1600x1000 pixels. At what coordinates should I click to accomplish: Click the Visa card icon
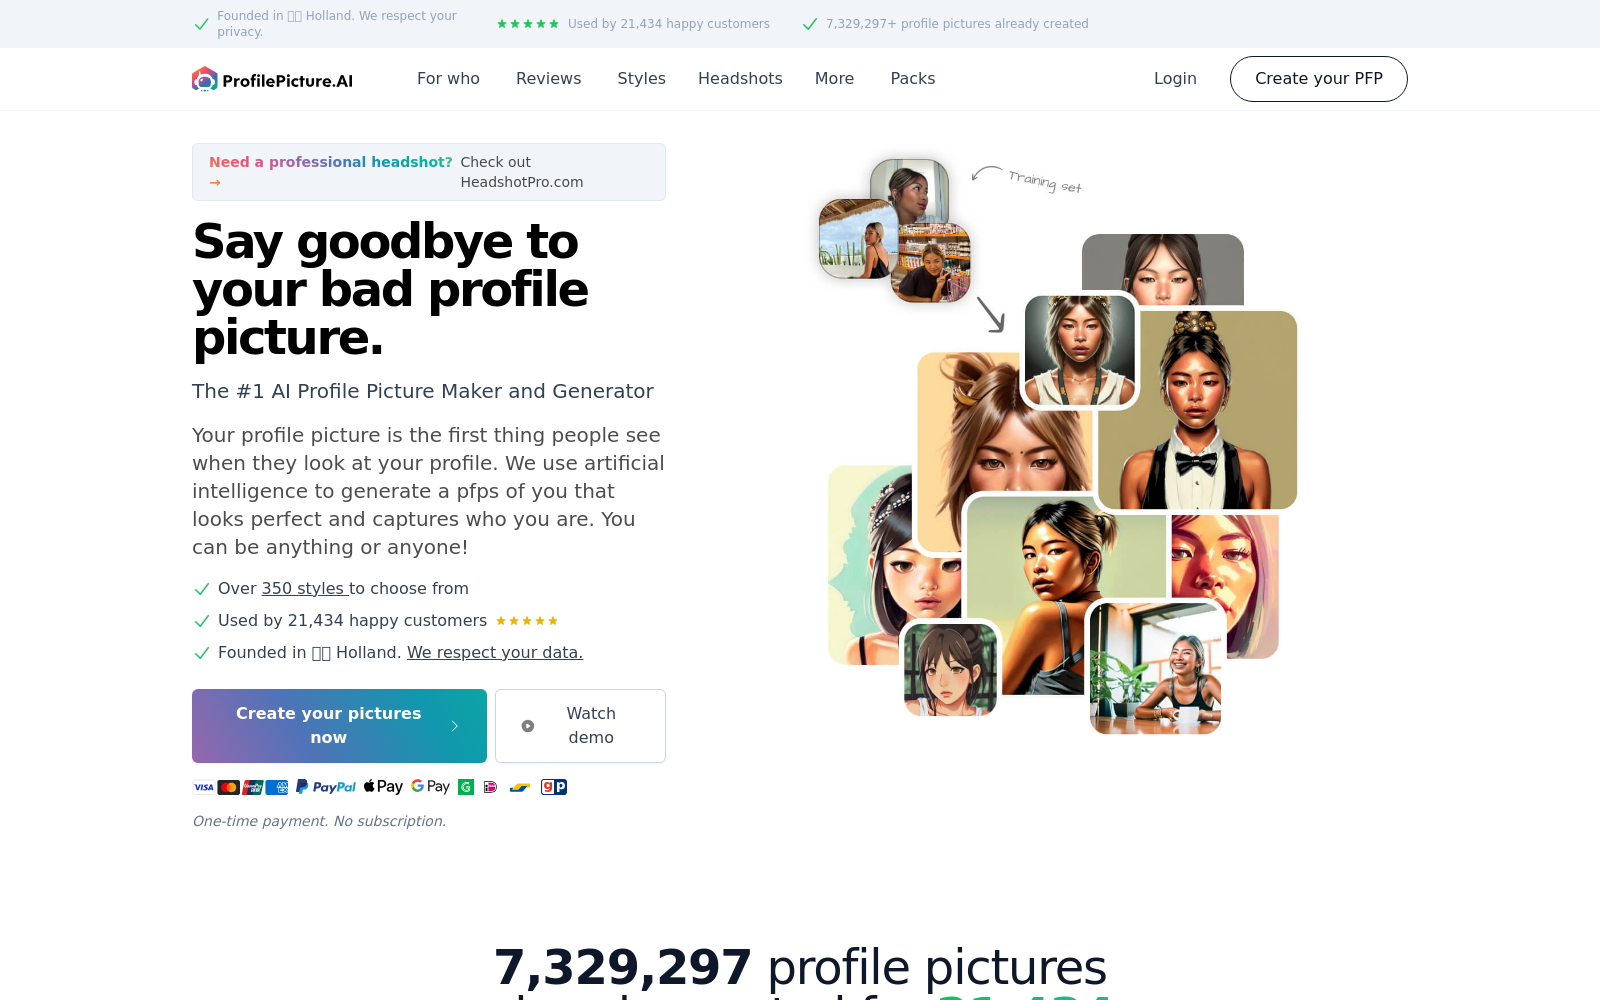(x=204, y=788)
